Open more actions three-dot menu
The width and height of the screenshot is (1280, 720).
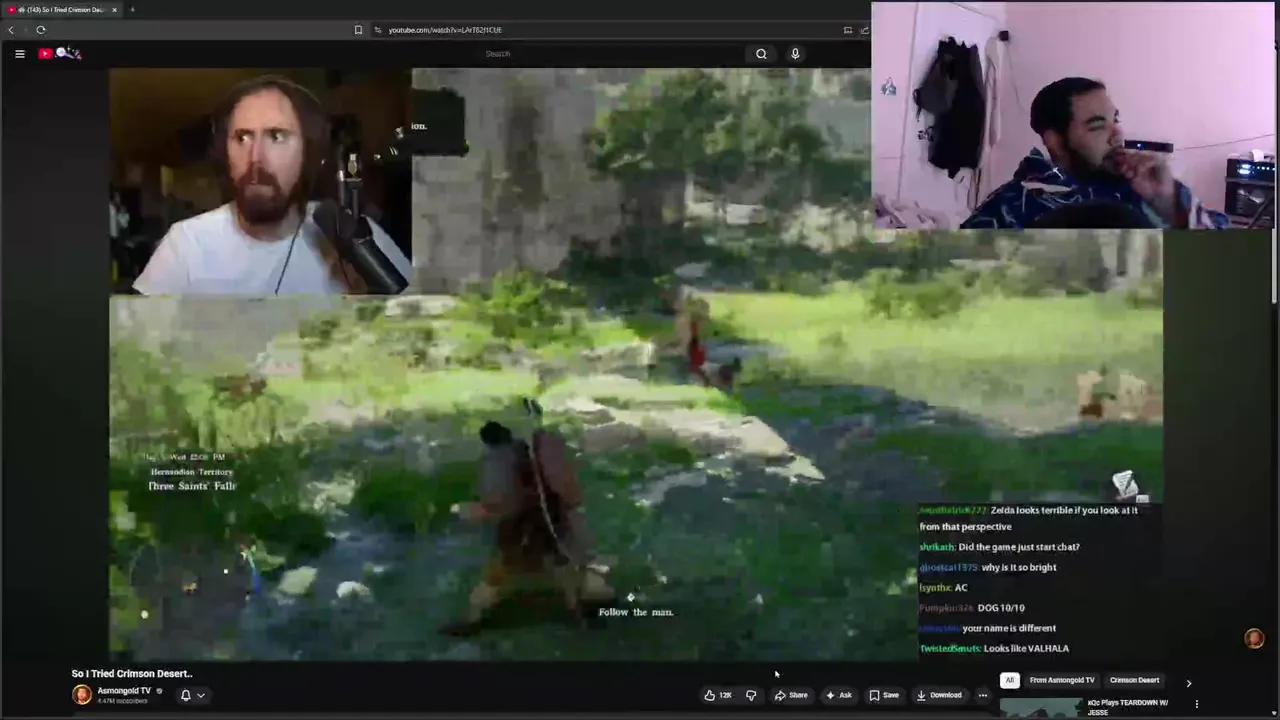[983, 695]
